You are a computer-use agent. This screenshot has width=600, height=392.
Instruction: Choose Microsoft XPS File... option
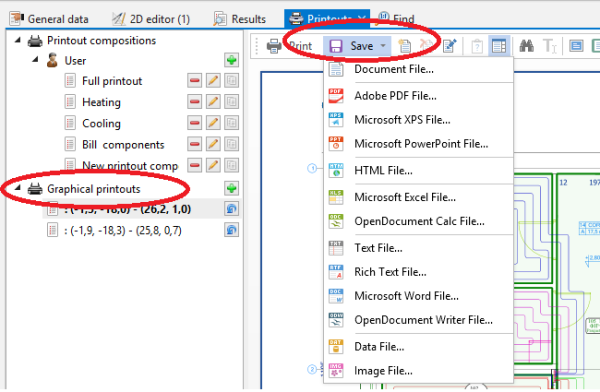418,120
